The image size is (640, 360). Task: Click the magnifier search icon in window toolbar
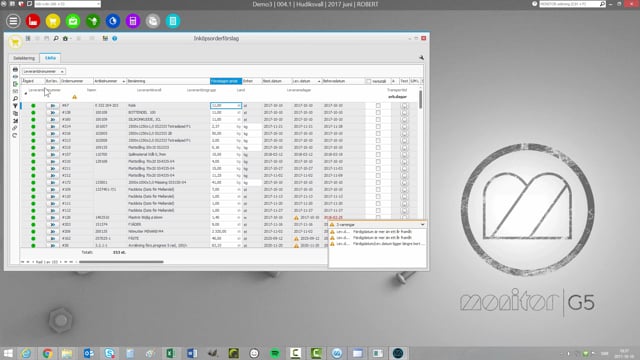(x=56, y=38)
